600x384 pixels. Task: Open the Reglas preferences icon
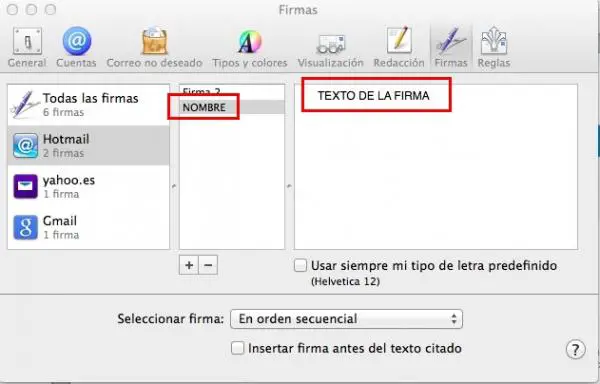coord(494,41)
